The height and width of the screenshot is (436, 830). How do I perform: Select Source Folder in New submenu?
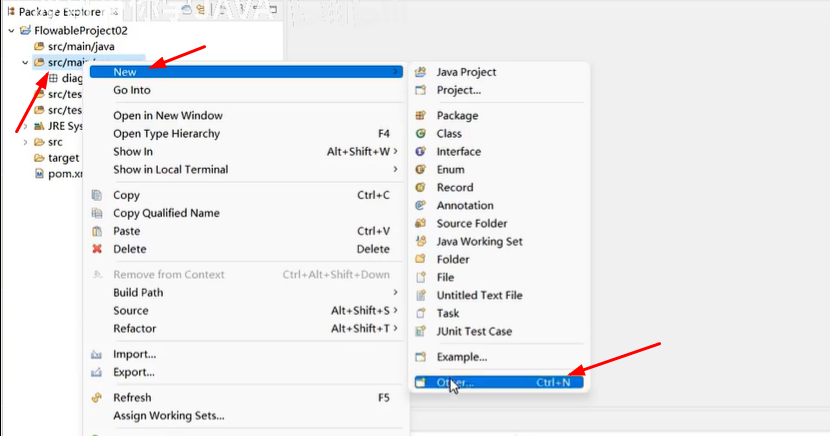point(471,223)
